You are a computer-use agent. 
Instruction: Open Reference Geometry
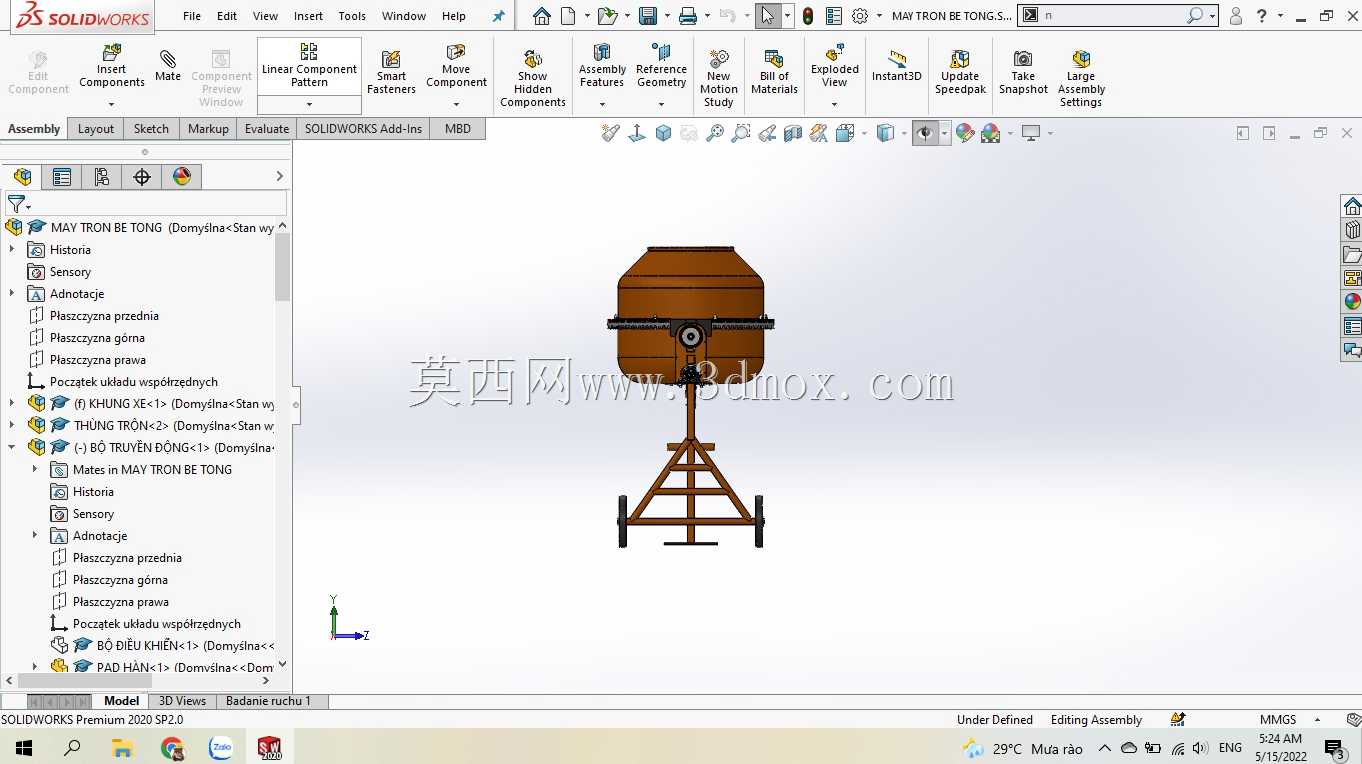tap(661, 67)
